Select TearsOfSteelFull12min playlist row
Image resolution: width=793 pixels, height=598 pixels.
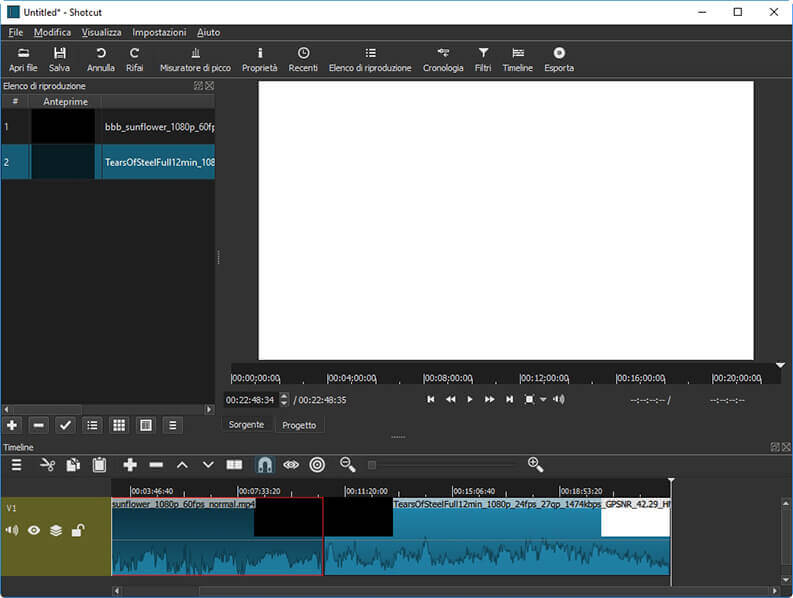(x=108, y=162)
